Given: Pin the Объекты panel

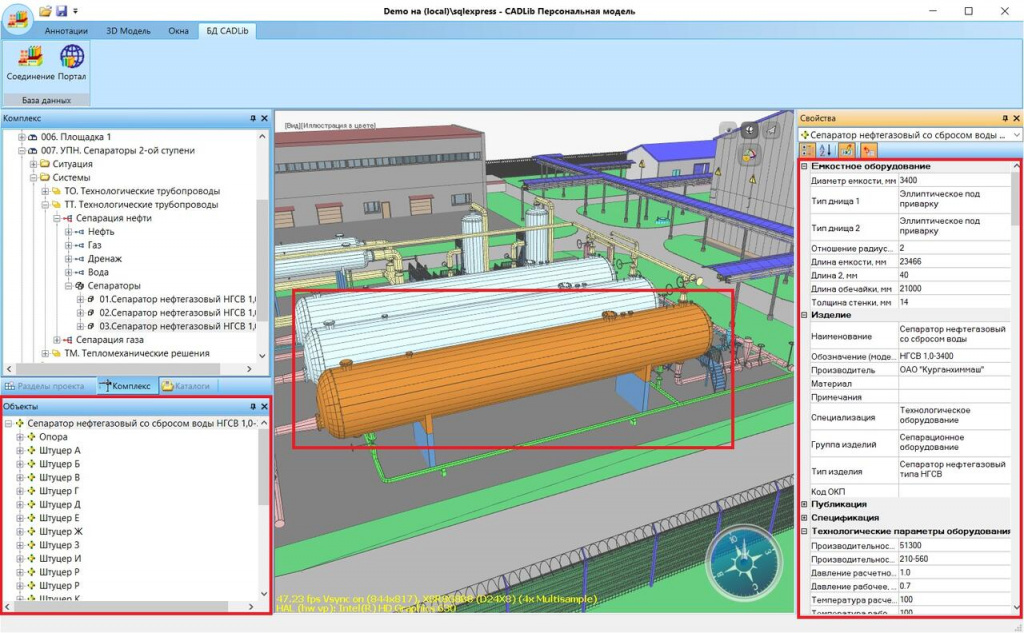Looking at the screenshot, I should (253, 406).
